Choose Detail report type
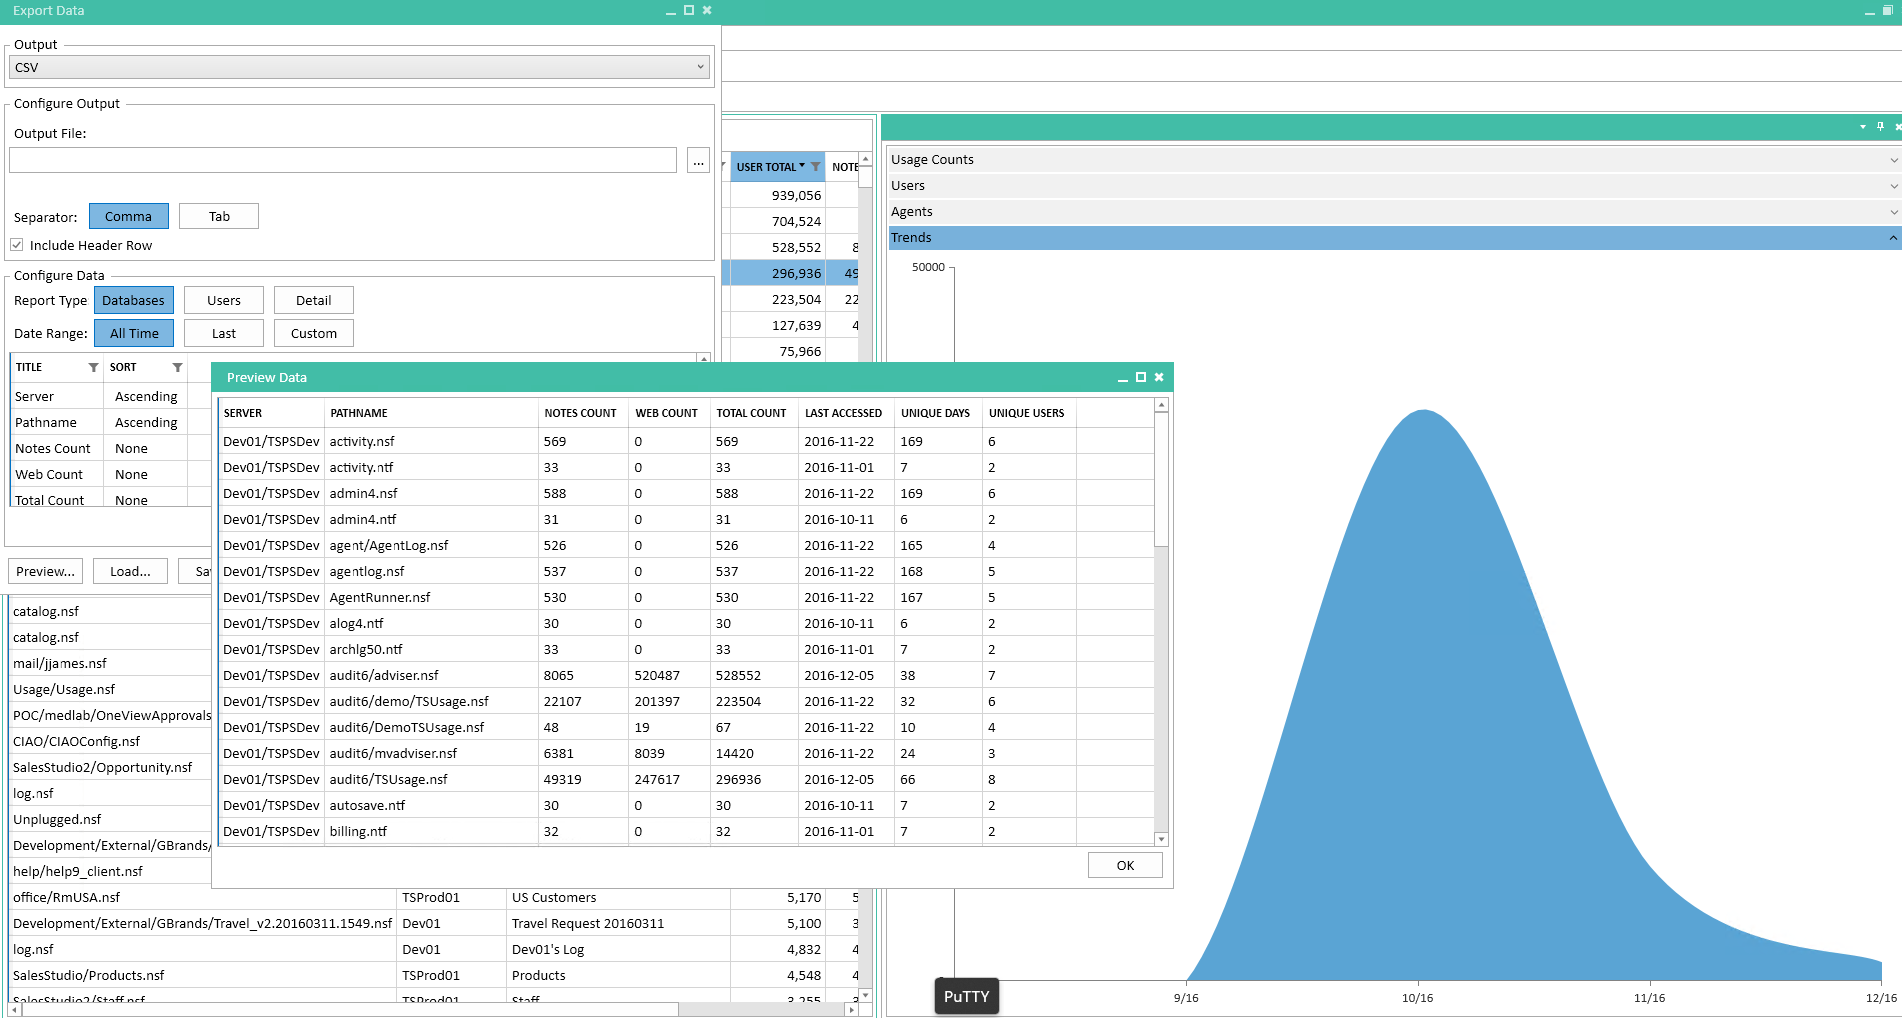 314,300
